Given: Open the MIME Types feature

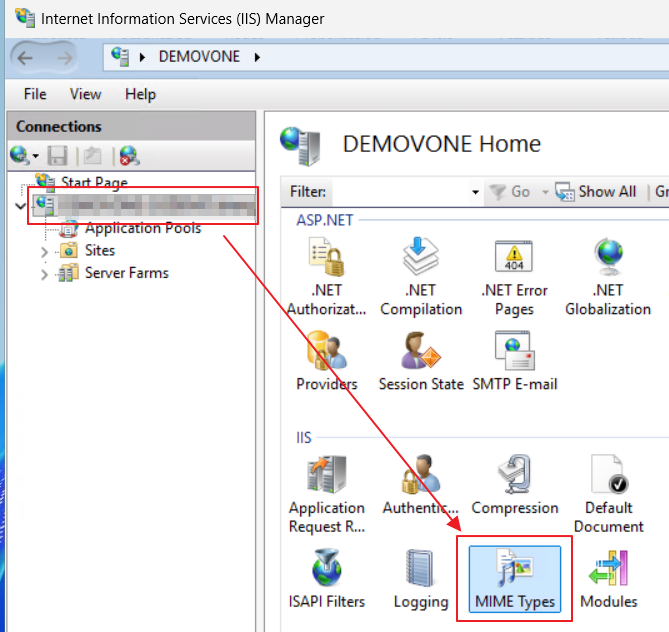Looking at the screenshot, I should point(515,579).
